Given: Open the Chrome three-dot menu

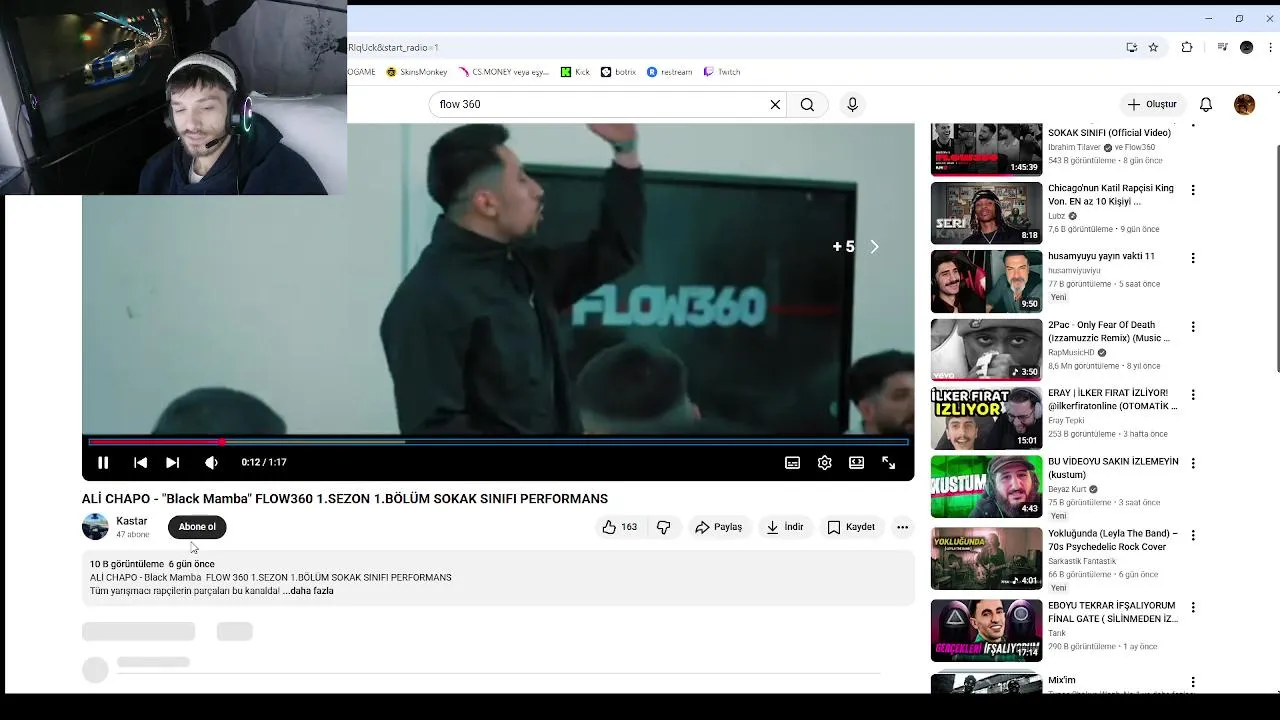Looking at the screenshot, I should point(1271,47).
